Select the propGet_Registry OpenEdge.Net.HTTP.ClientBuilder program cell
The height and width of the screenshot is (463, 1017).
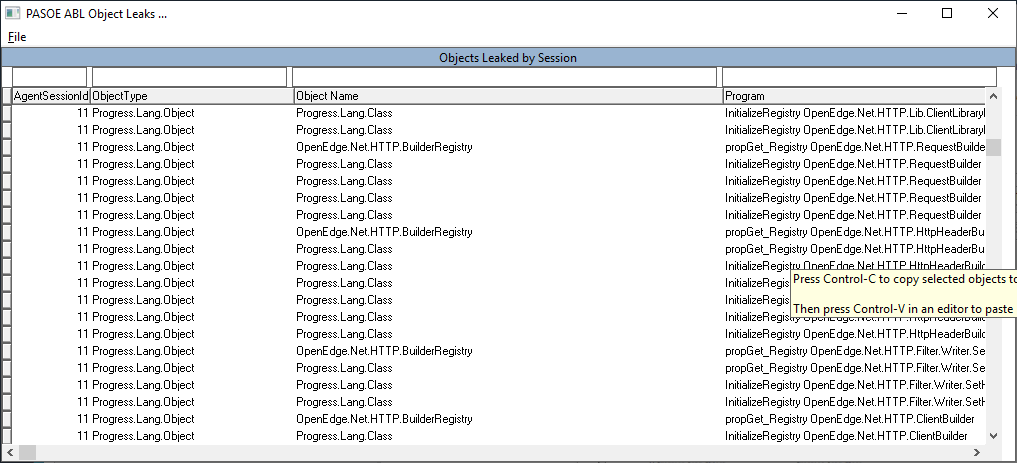[x=854, y=419]
